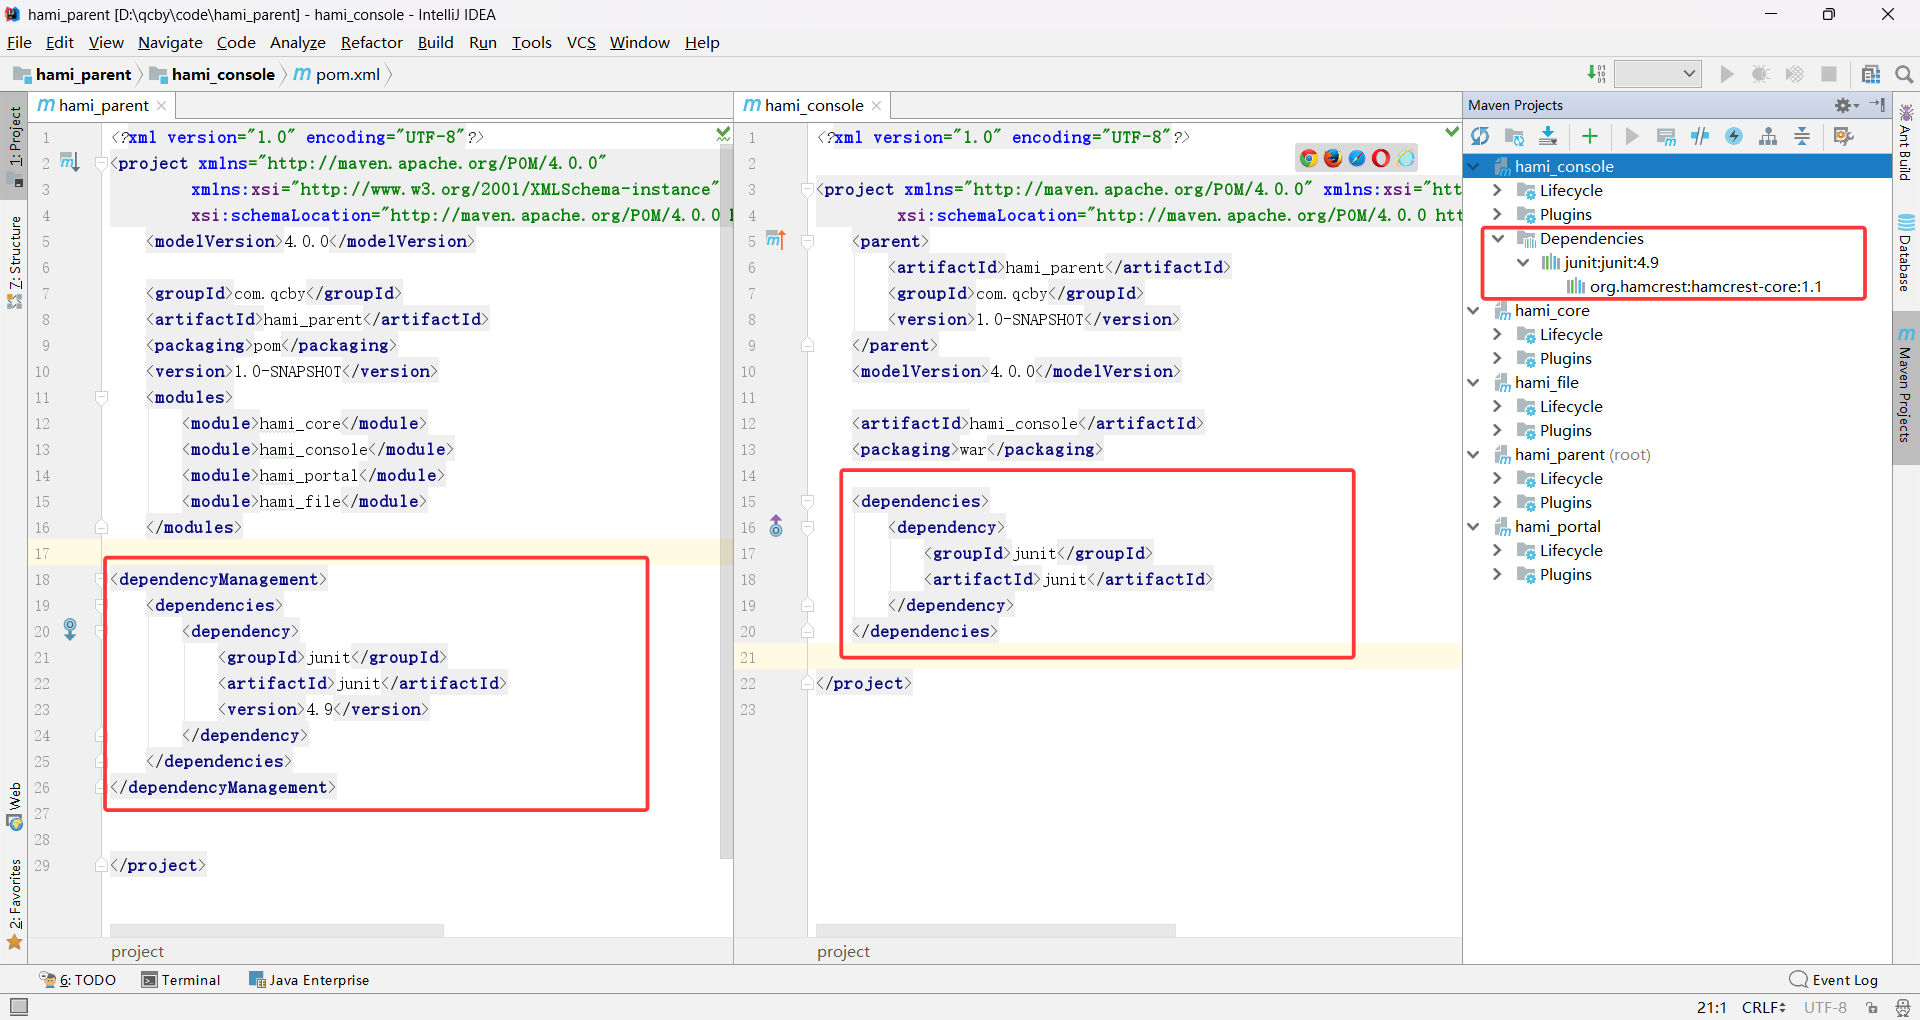Reimport all Maven projects

[1481, 136]
